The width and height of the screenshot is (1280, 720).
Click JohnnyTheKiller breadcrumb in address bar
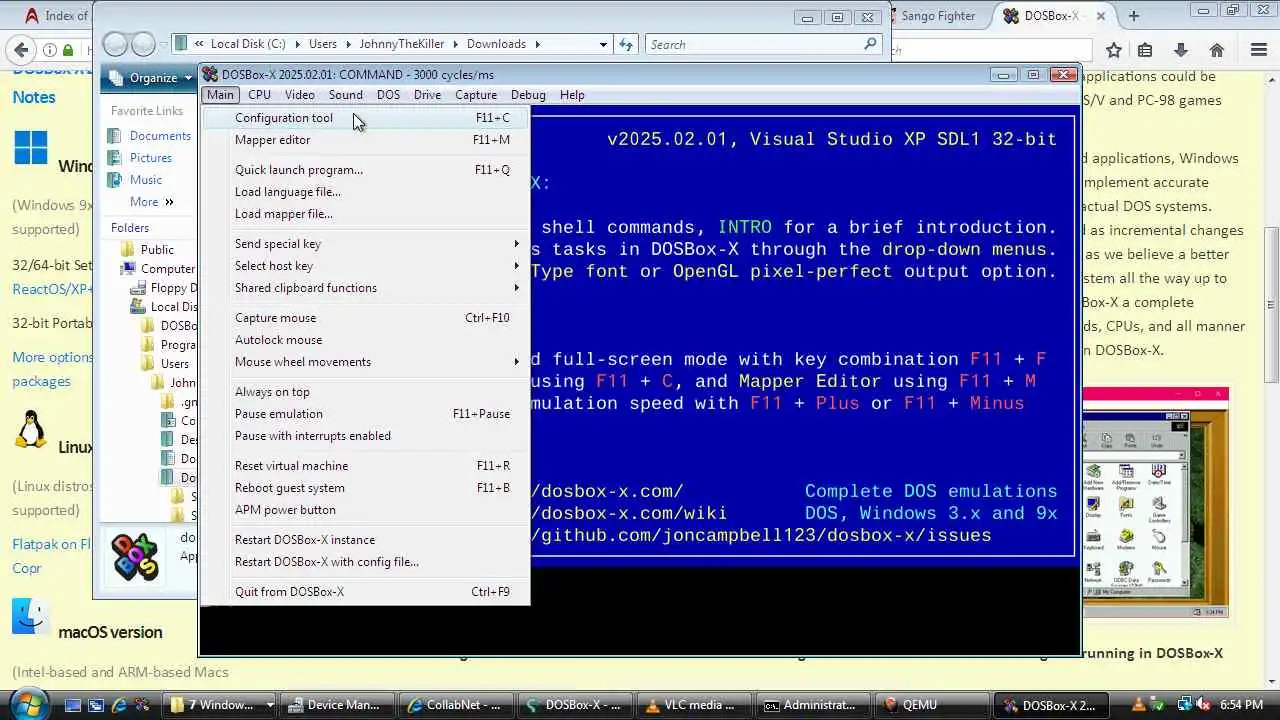(400, 44)
